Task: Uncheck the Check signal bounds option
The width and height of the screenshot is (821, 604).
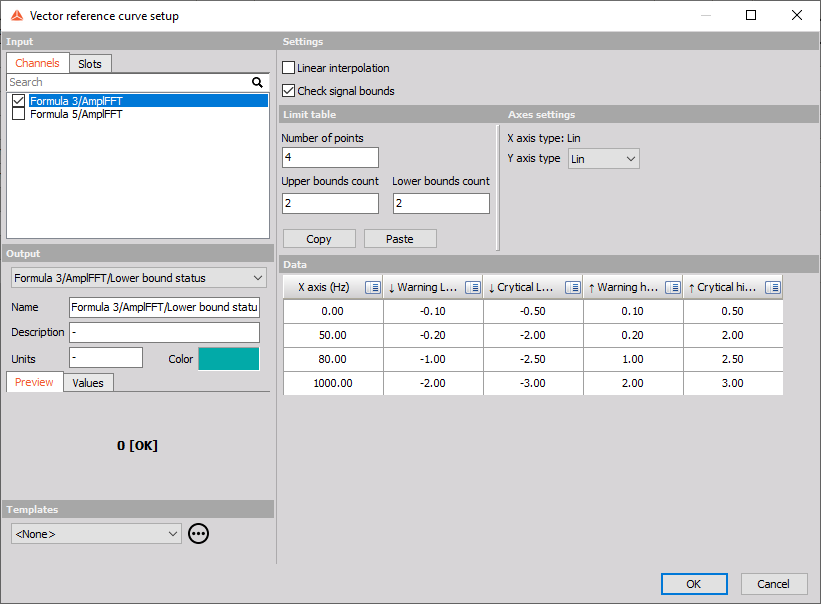Action: (289, 91)
